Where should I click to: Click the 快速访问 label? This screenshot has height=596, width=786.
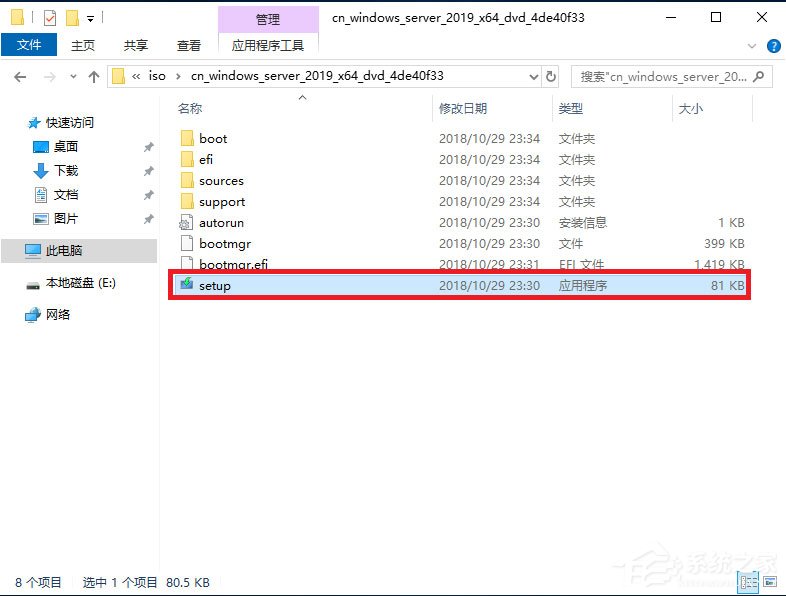point(70,123)
